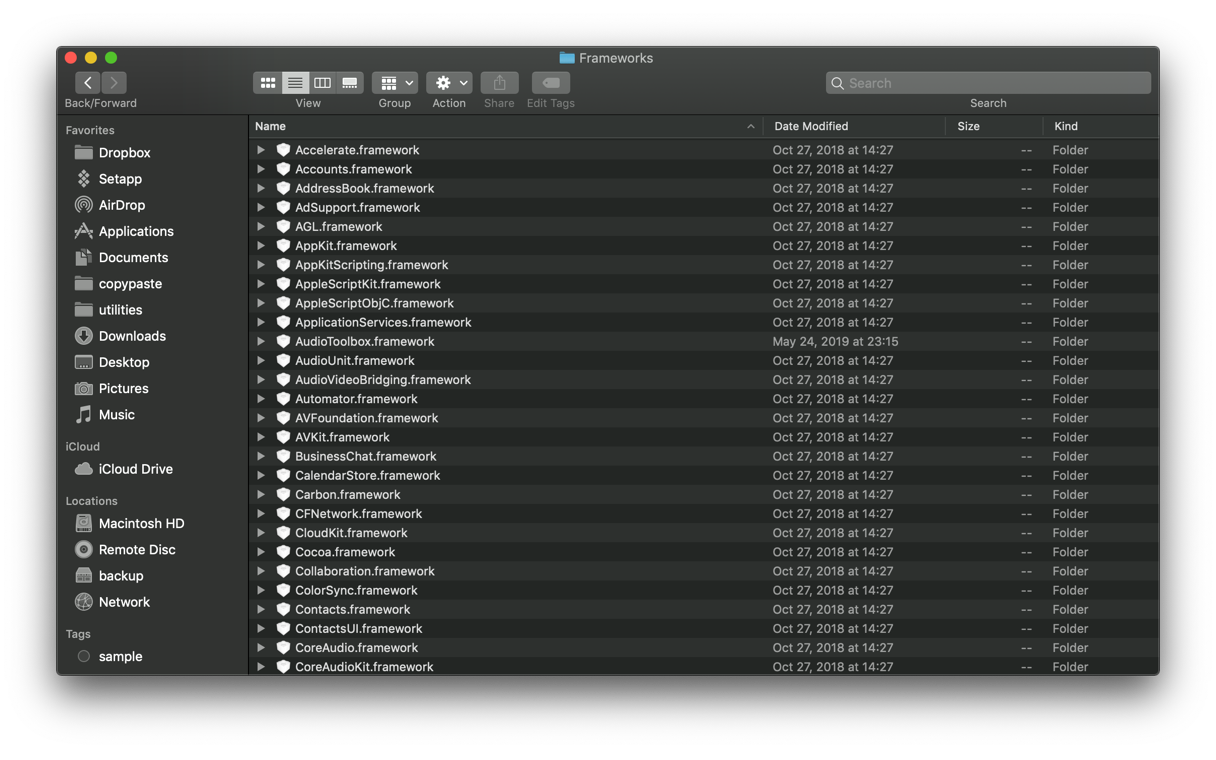Open the Group dropdown
Viewport: 1216px width, 760px height.
pyautogui.click(x=395, y=83)
